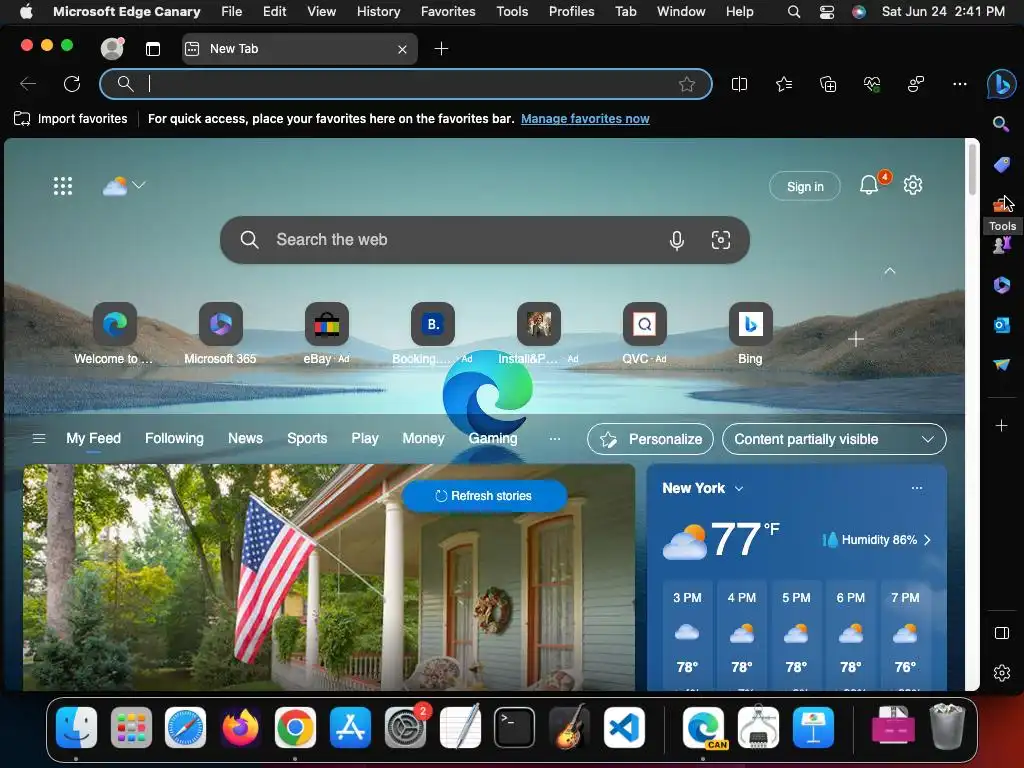The height and width of the screenshot is (768, 1024).
Task: Switch to the Following tab
Action: 174,438
